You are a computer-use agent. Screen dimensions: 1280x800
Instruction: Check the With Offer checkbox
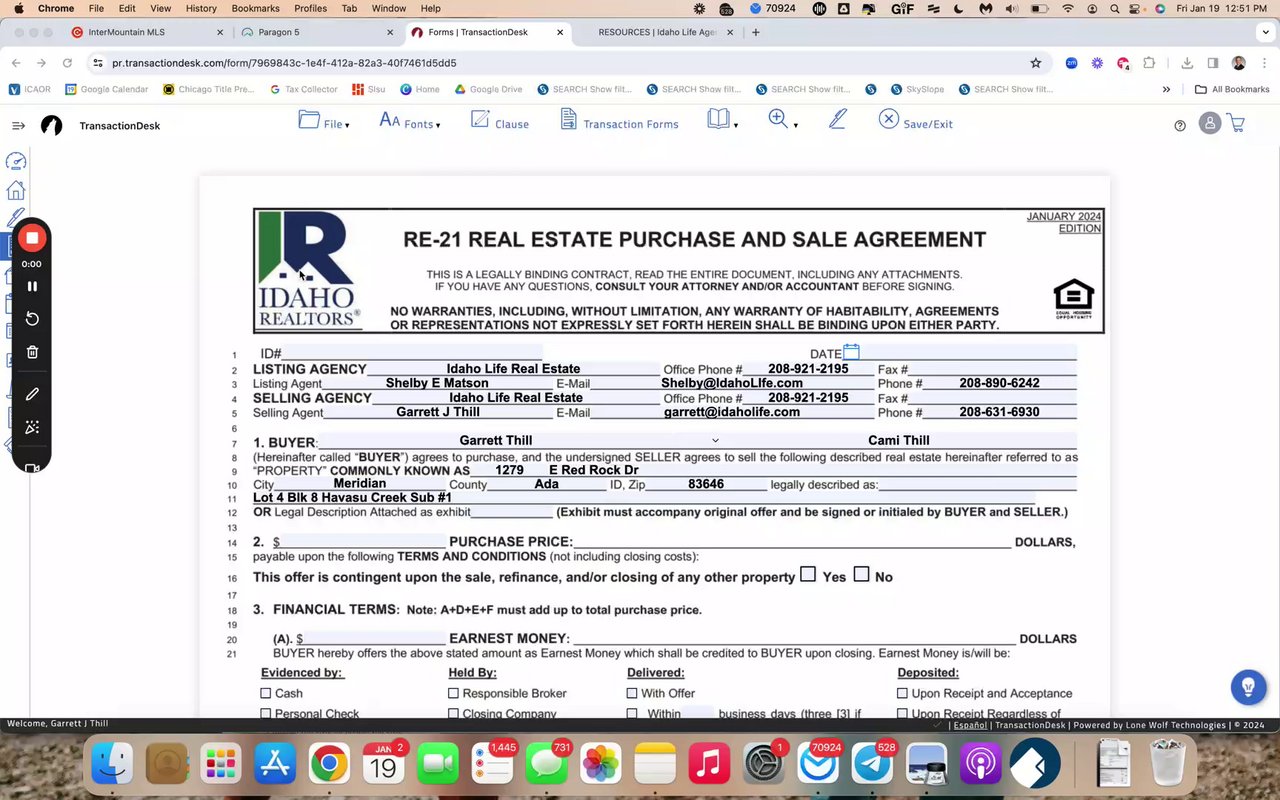(x=632, y=693)
